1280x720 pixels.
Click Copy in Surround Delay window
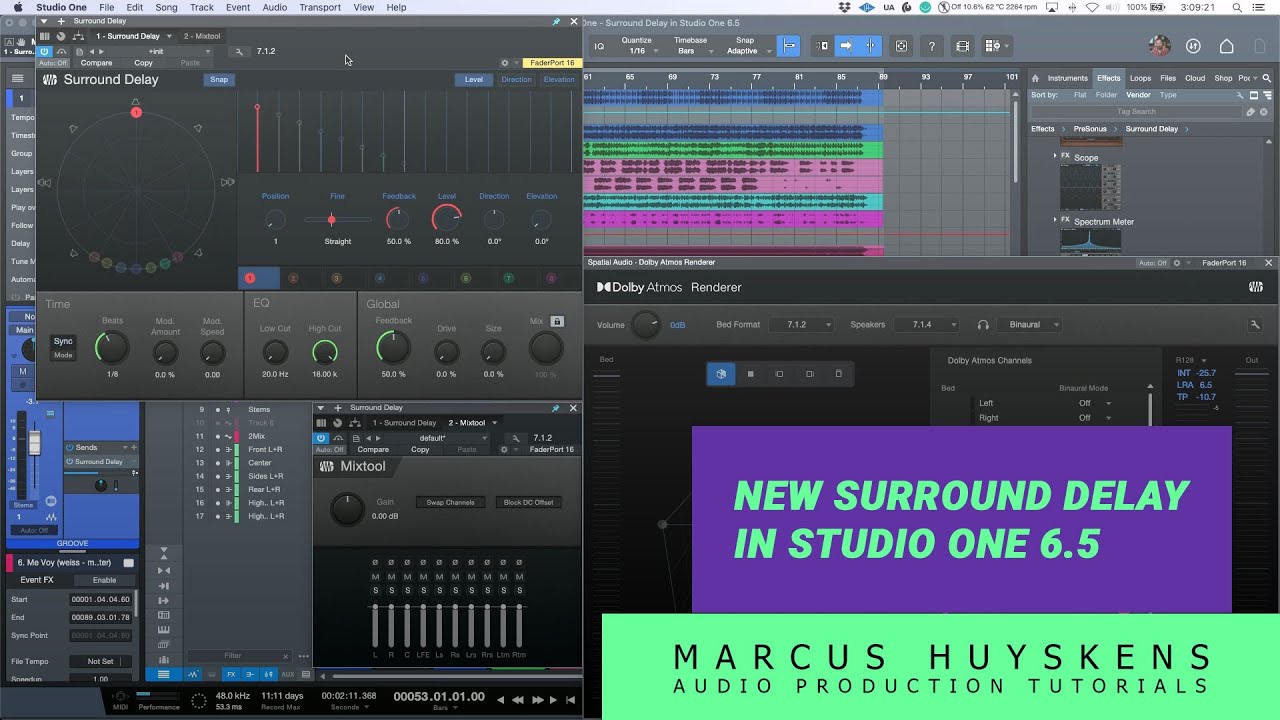[x=143, y=63]
